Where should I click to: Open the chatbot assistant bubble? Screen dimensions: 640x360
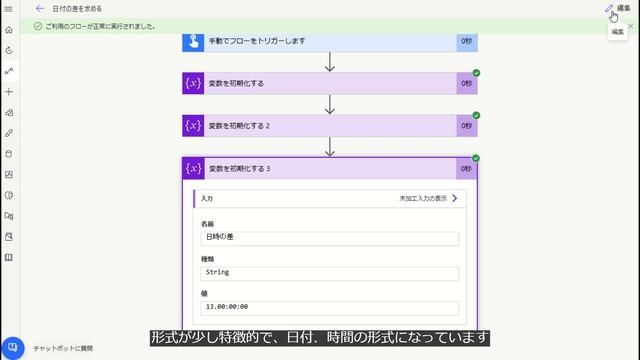click(13, 348)
